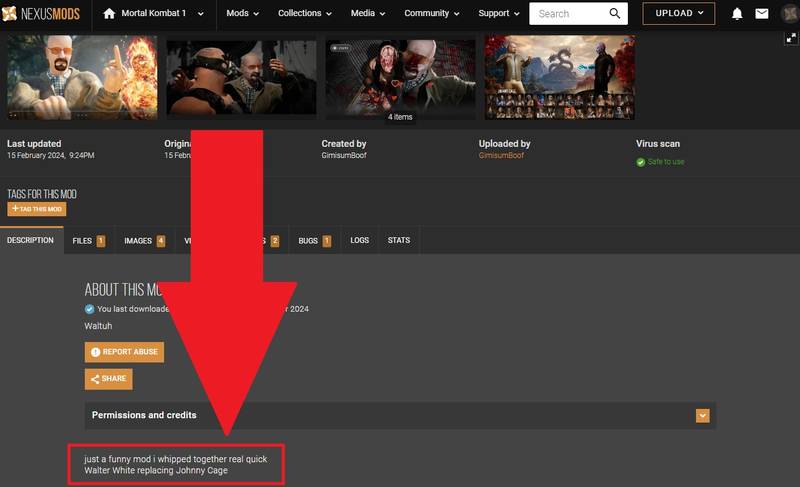Switch to the Description tab
Screen dimensions: 800x487
pos(31,240)
